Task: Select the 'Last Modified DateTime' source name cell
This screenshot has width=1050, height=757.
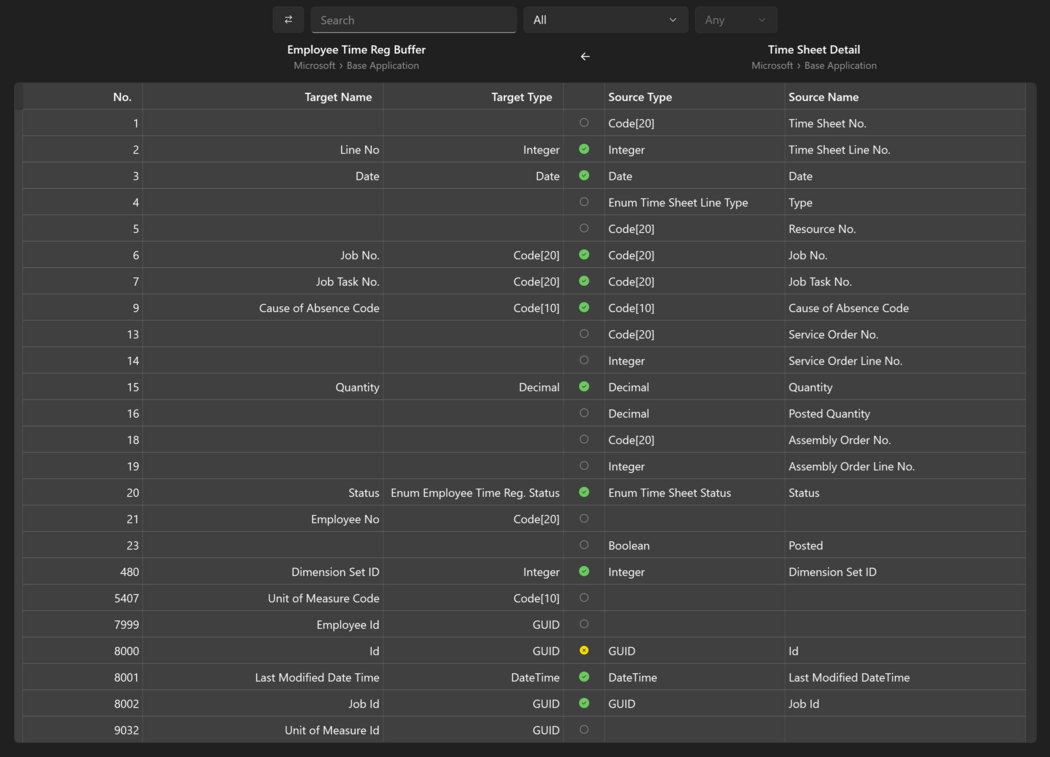Action: [905, 677]
